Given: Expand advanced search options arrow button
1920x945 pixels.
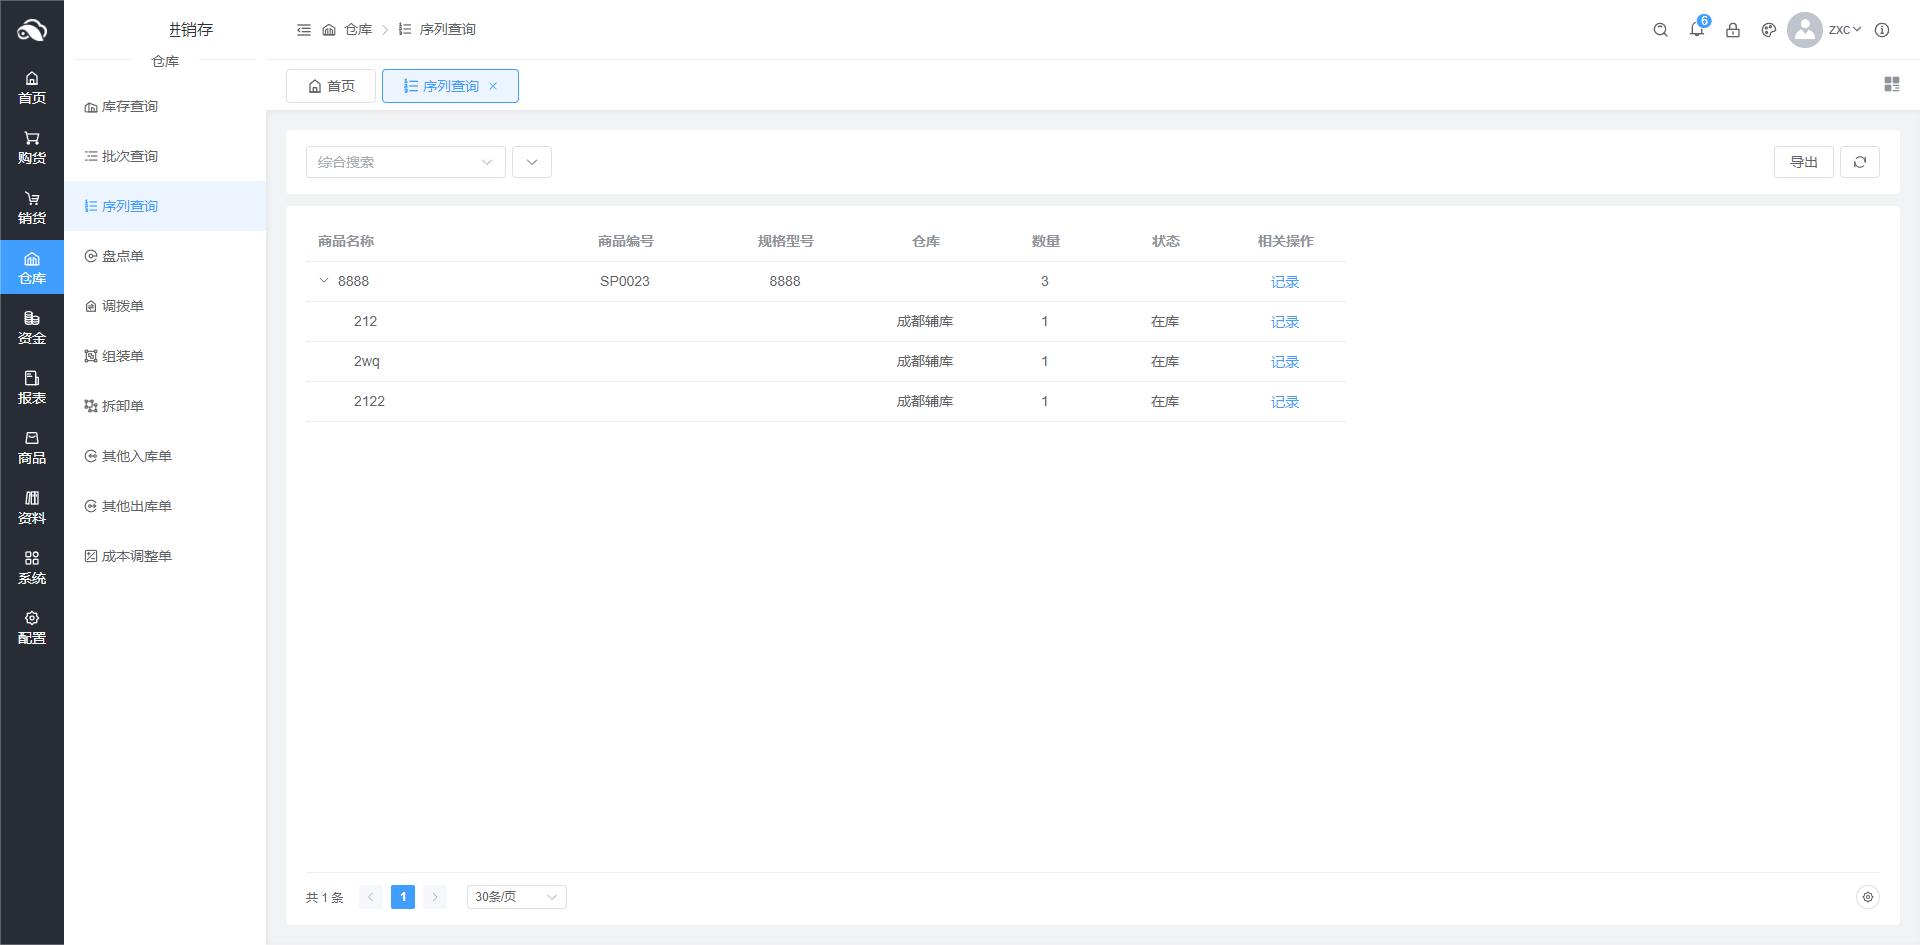Looking at the screenshot, I should coord(532,162).
